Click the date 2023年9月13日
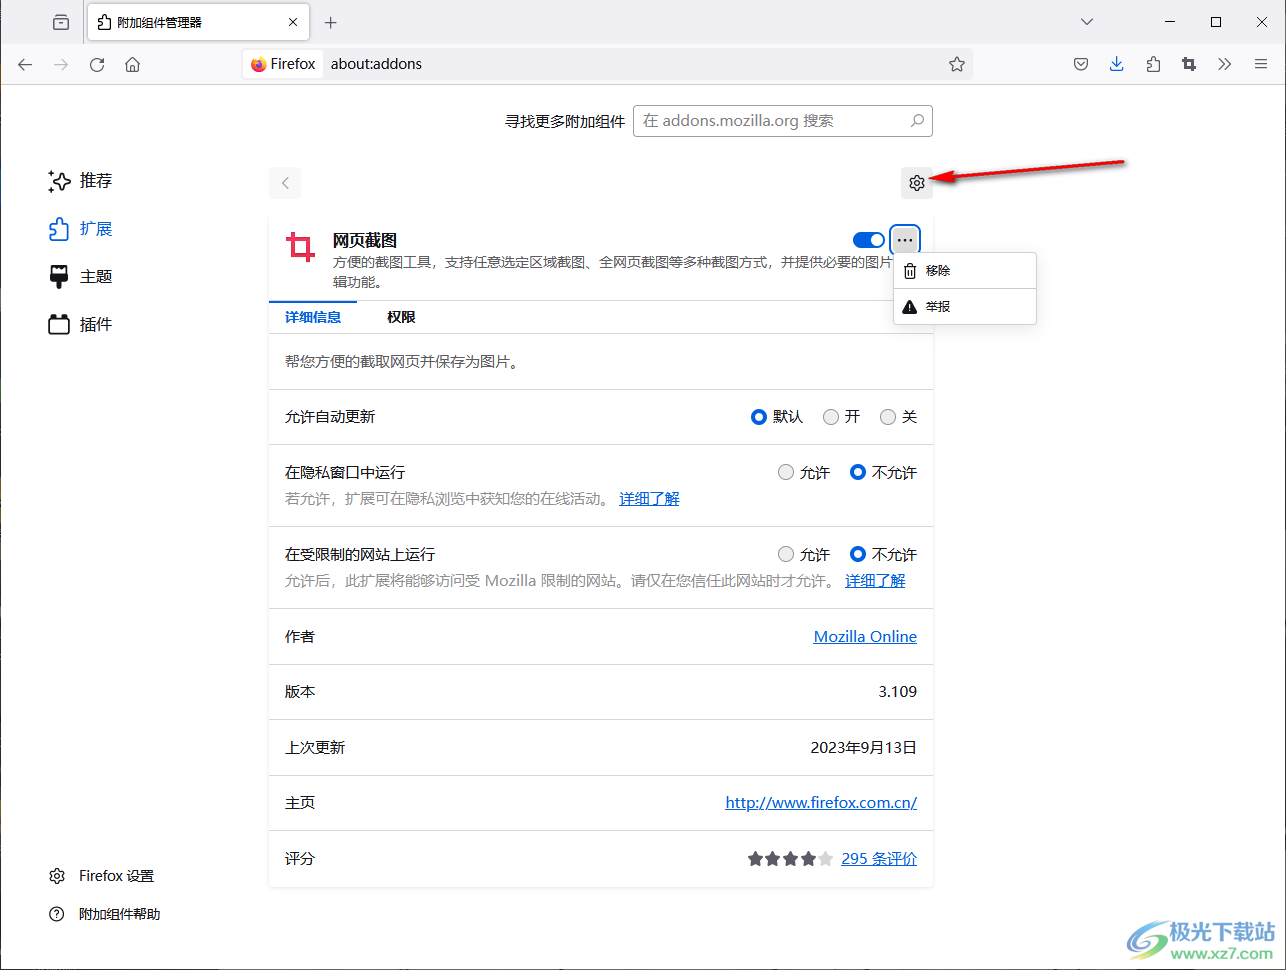 click(864, 748)
